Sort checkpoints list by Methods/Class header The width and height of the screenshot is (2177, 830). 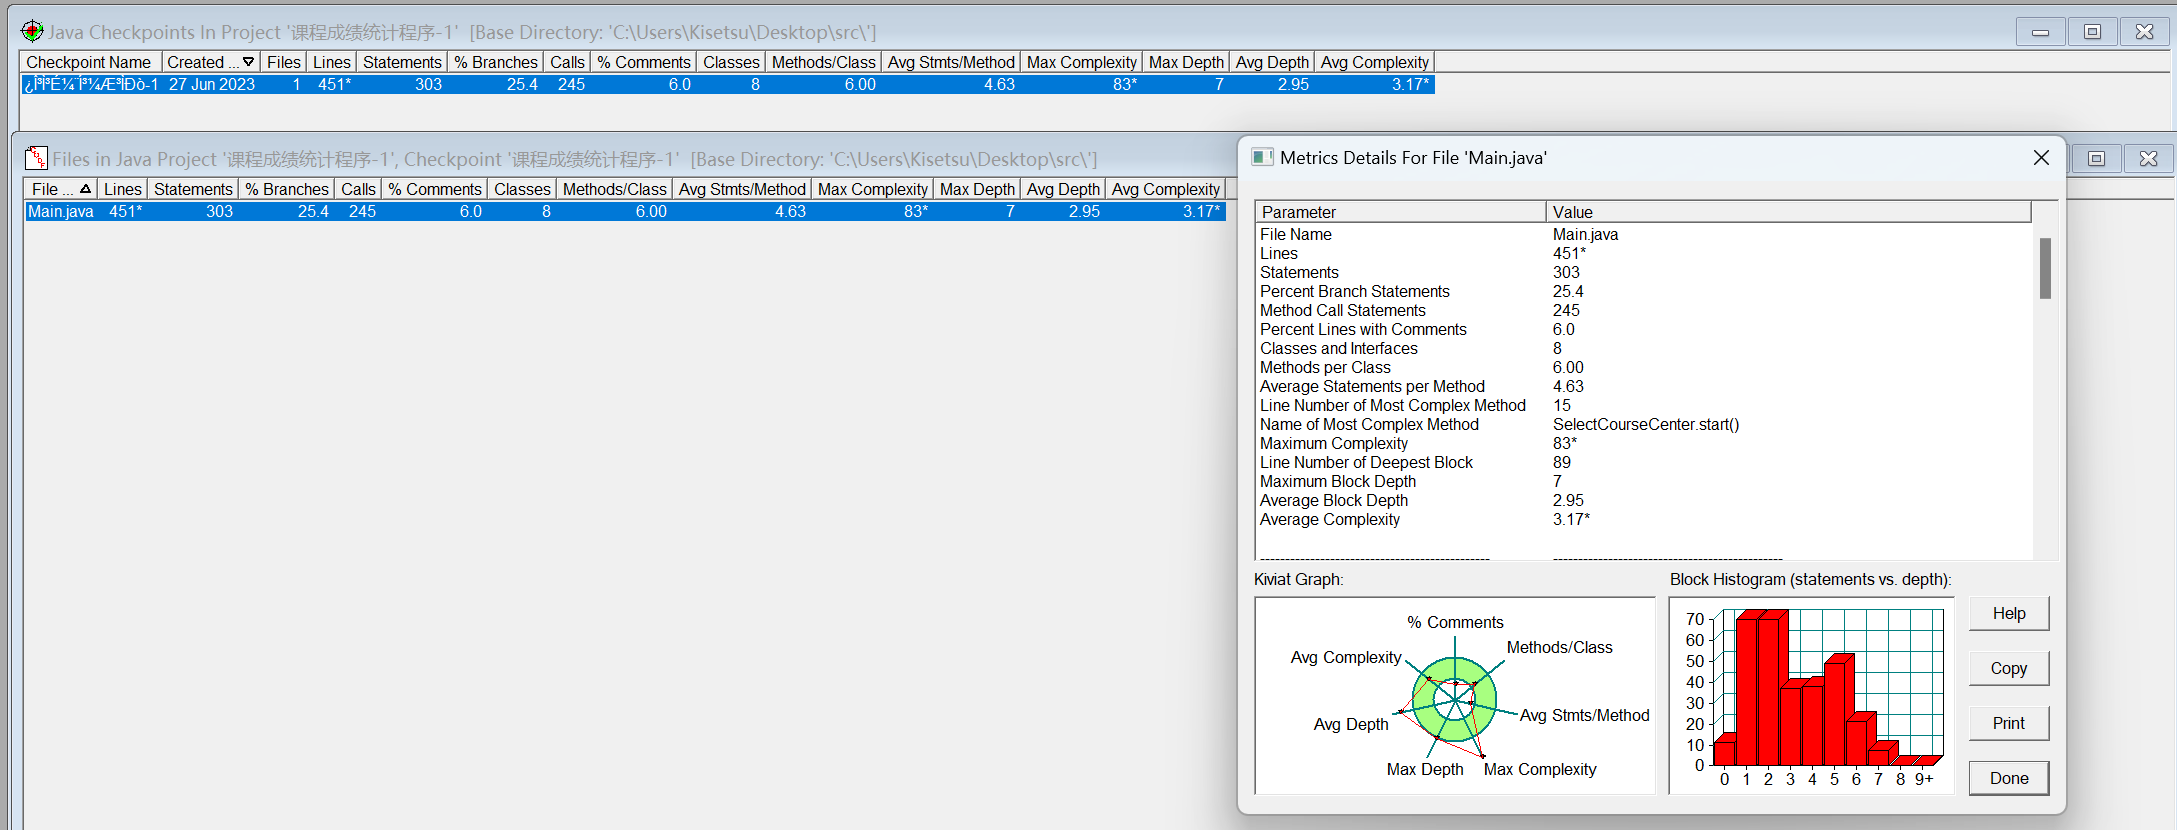click(823, 62)
